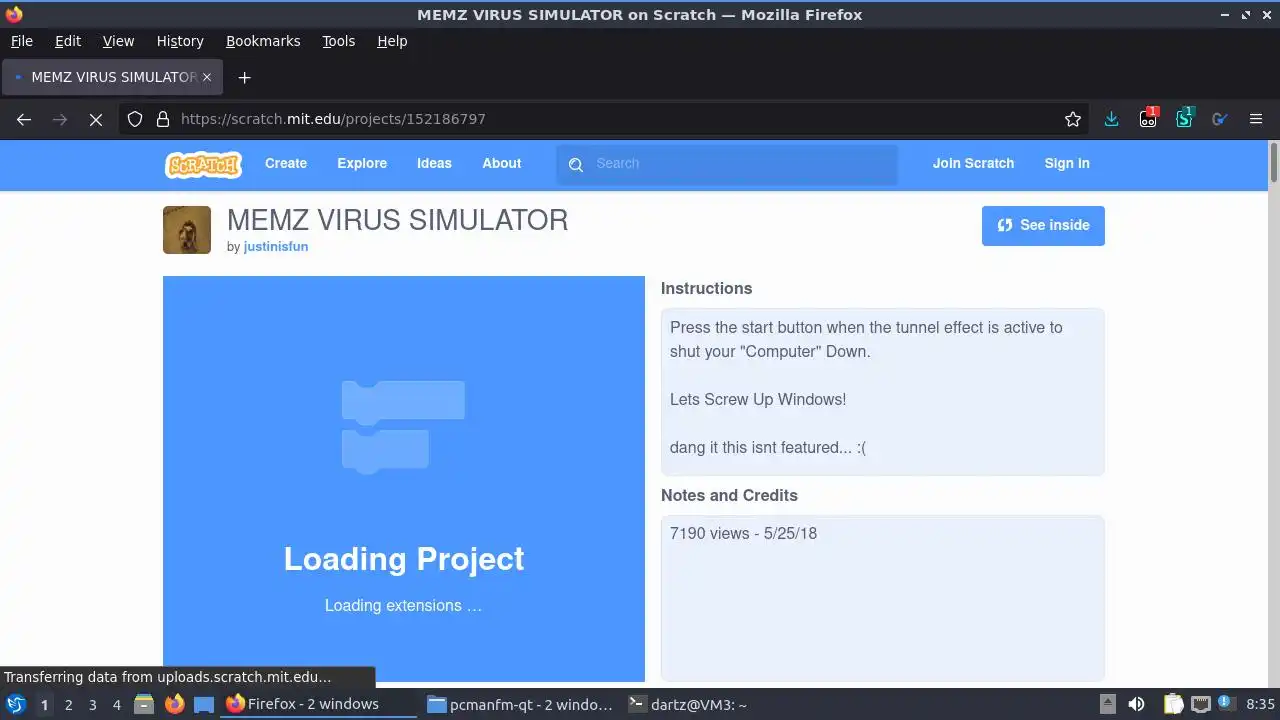Click the "Lets Screw Up Windows!" text

pos(758,400)
